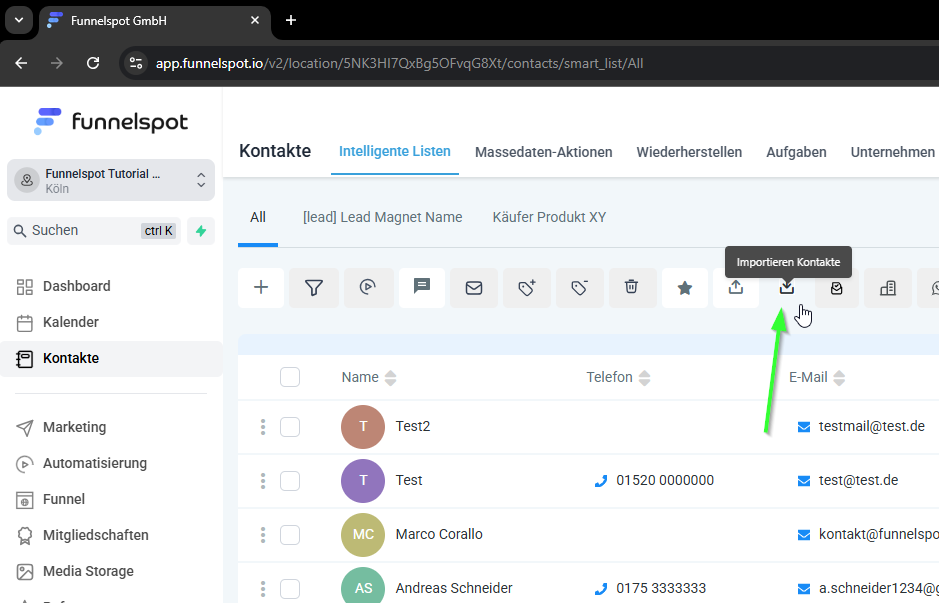Screen dimensions: 939x603
Task: Open the three-dot menu for Marco Corallo
Action: (x=263, y=535)
